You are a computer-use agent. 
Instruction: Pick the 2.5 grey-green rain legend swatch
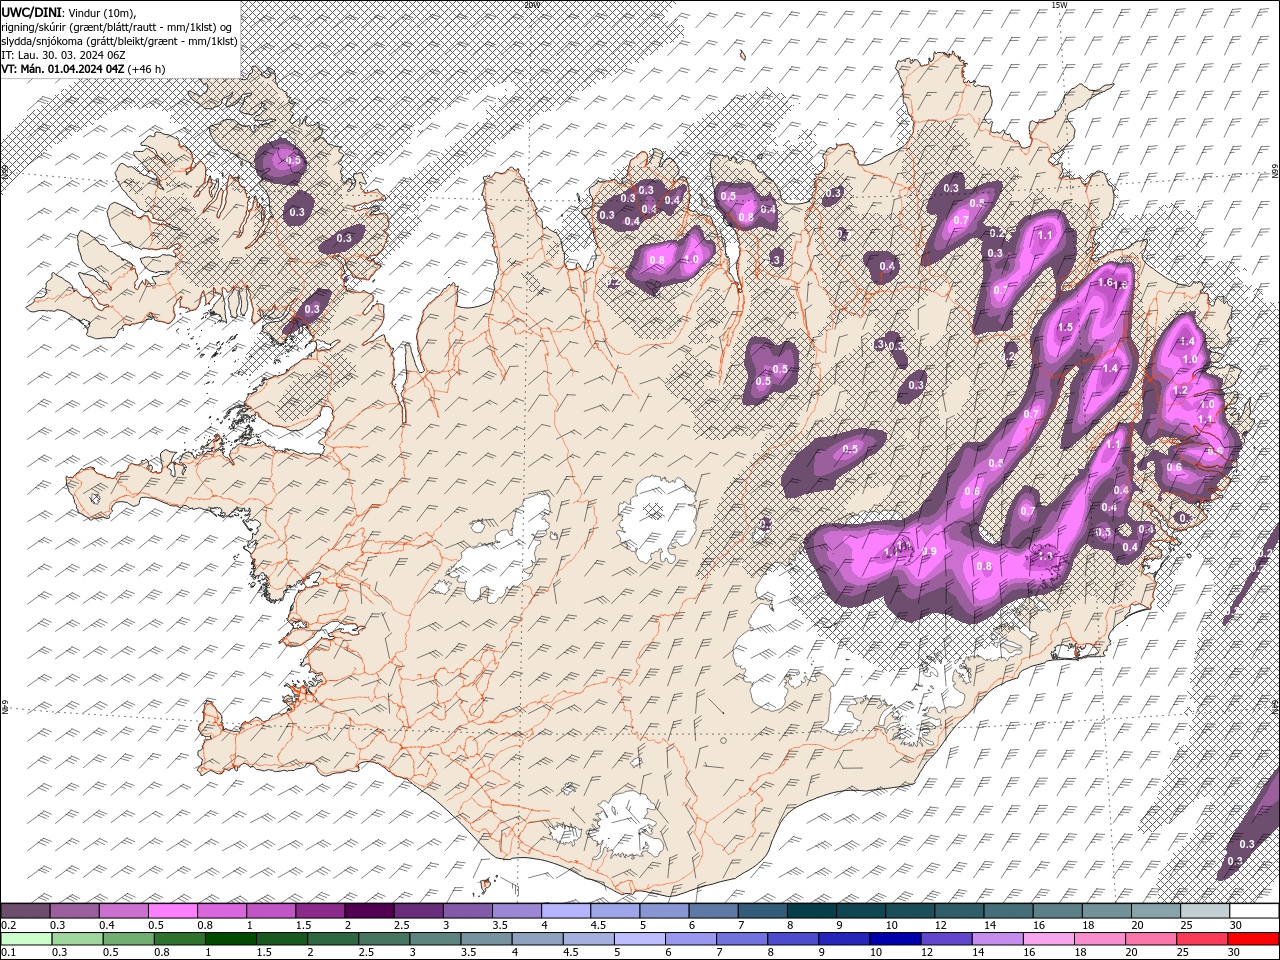click(x=384, y=939)
